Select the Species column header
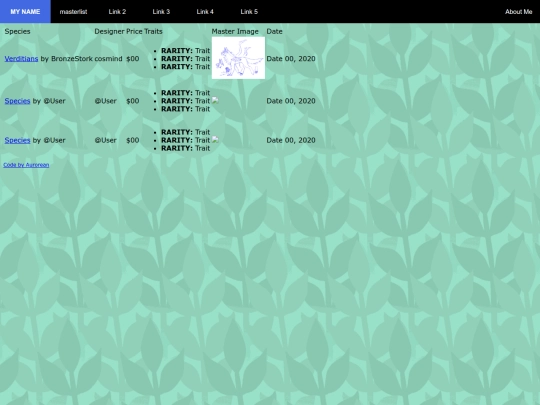 17,31
